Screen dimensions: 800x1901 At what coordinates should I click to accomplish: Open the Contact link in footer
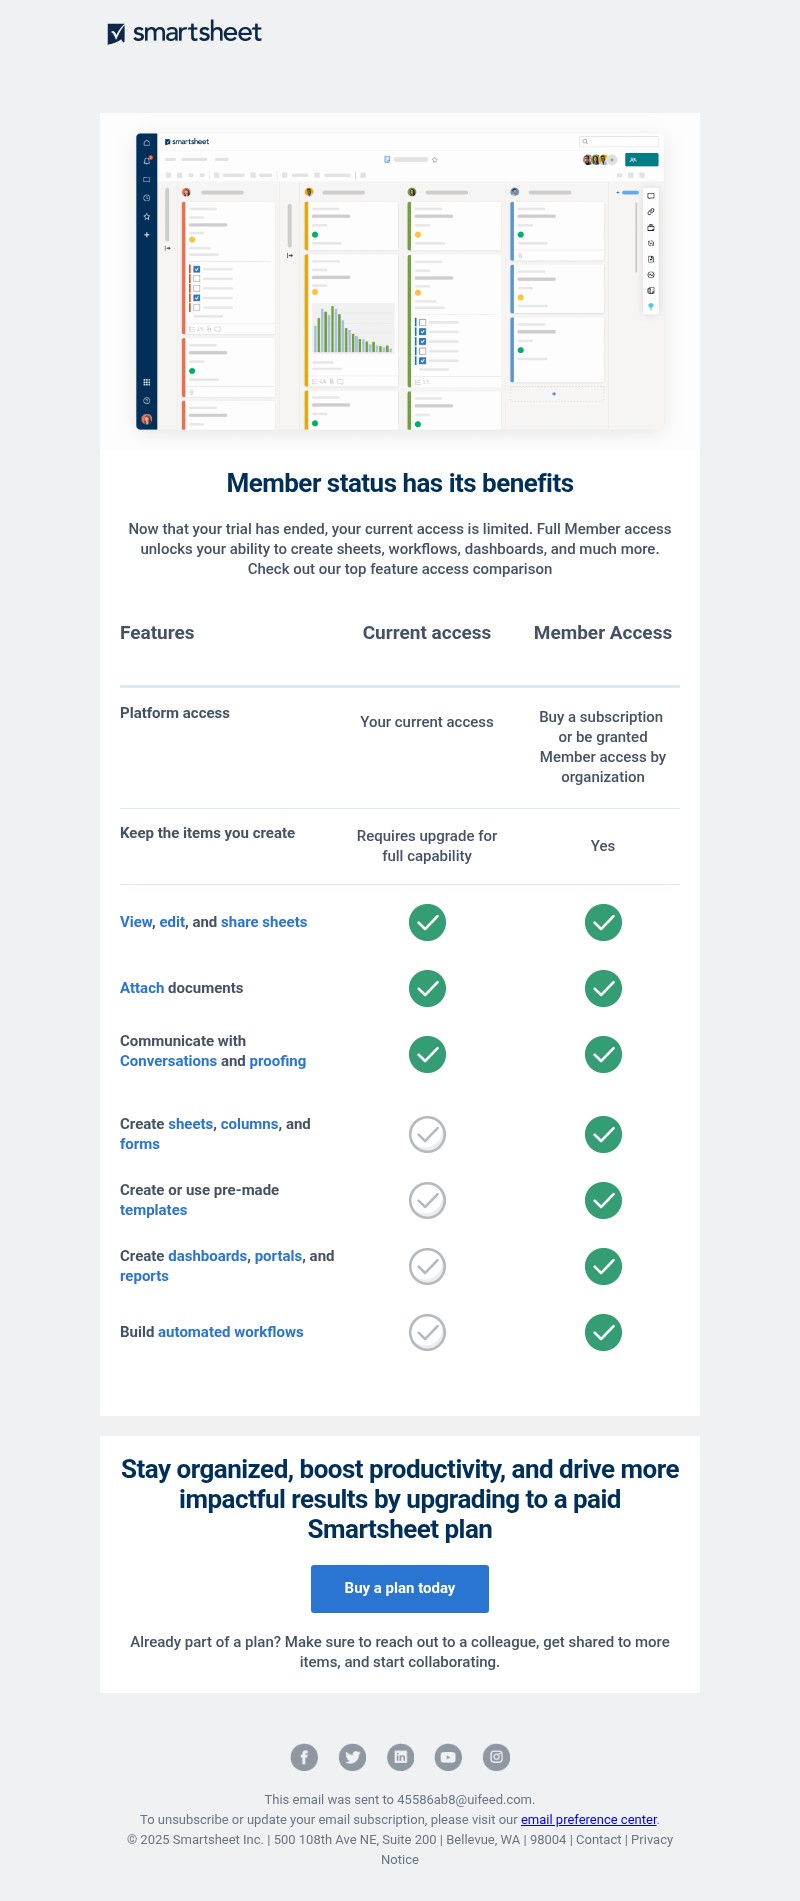(x=598, y=1839)
